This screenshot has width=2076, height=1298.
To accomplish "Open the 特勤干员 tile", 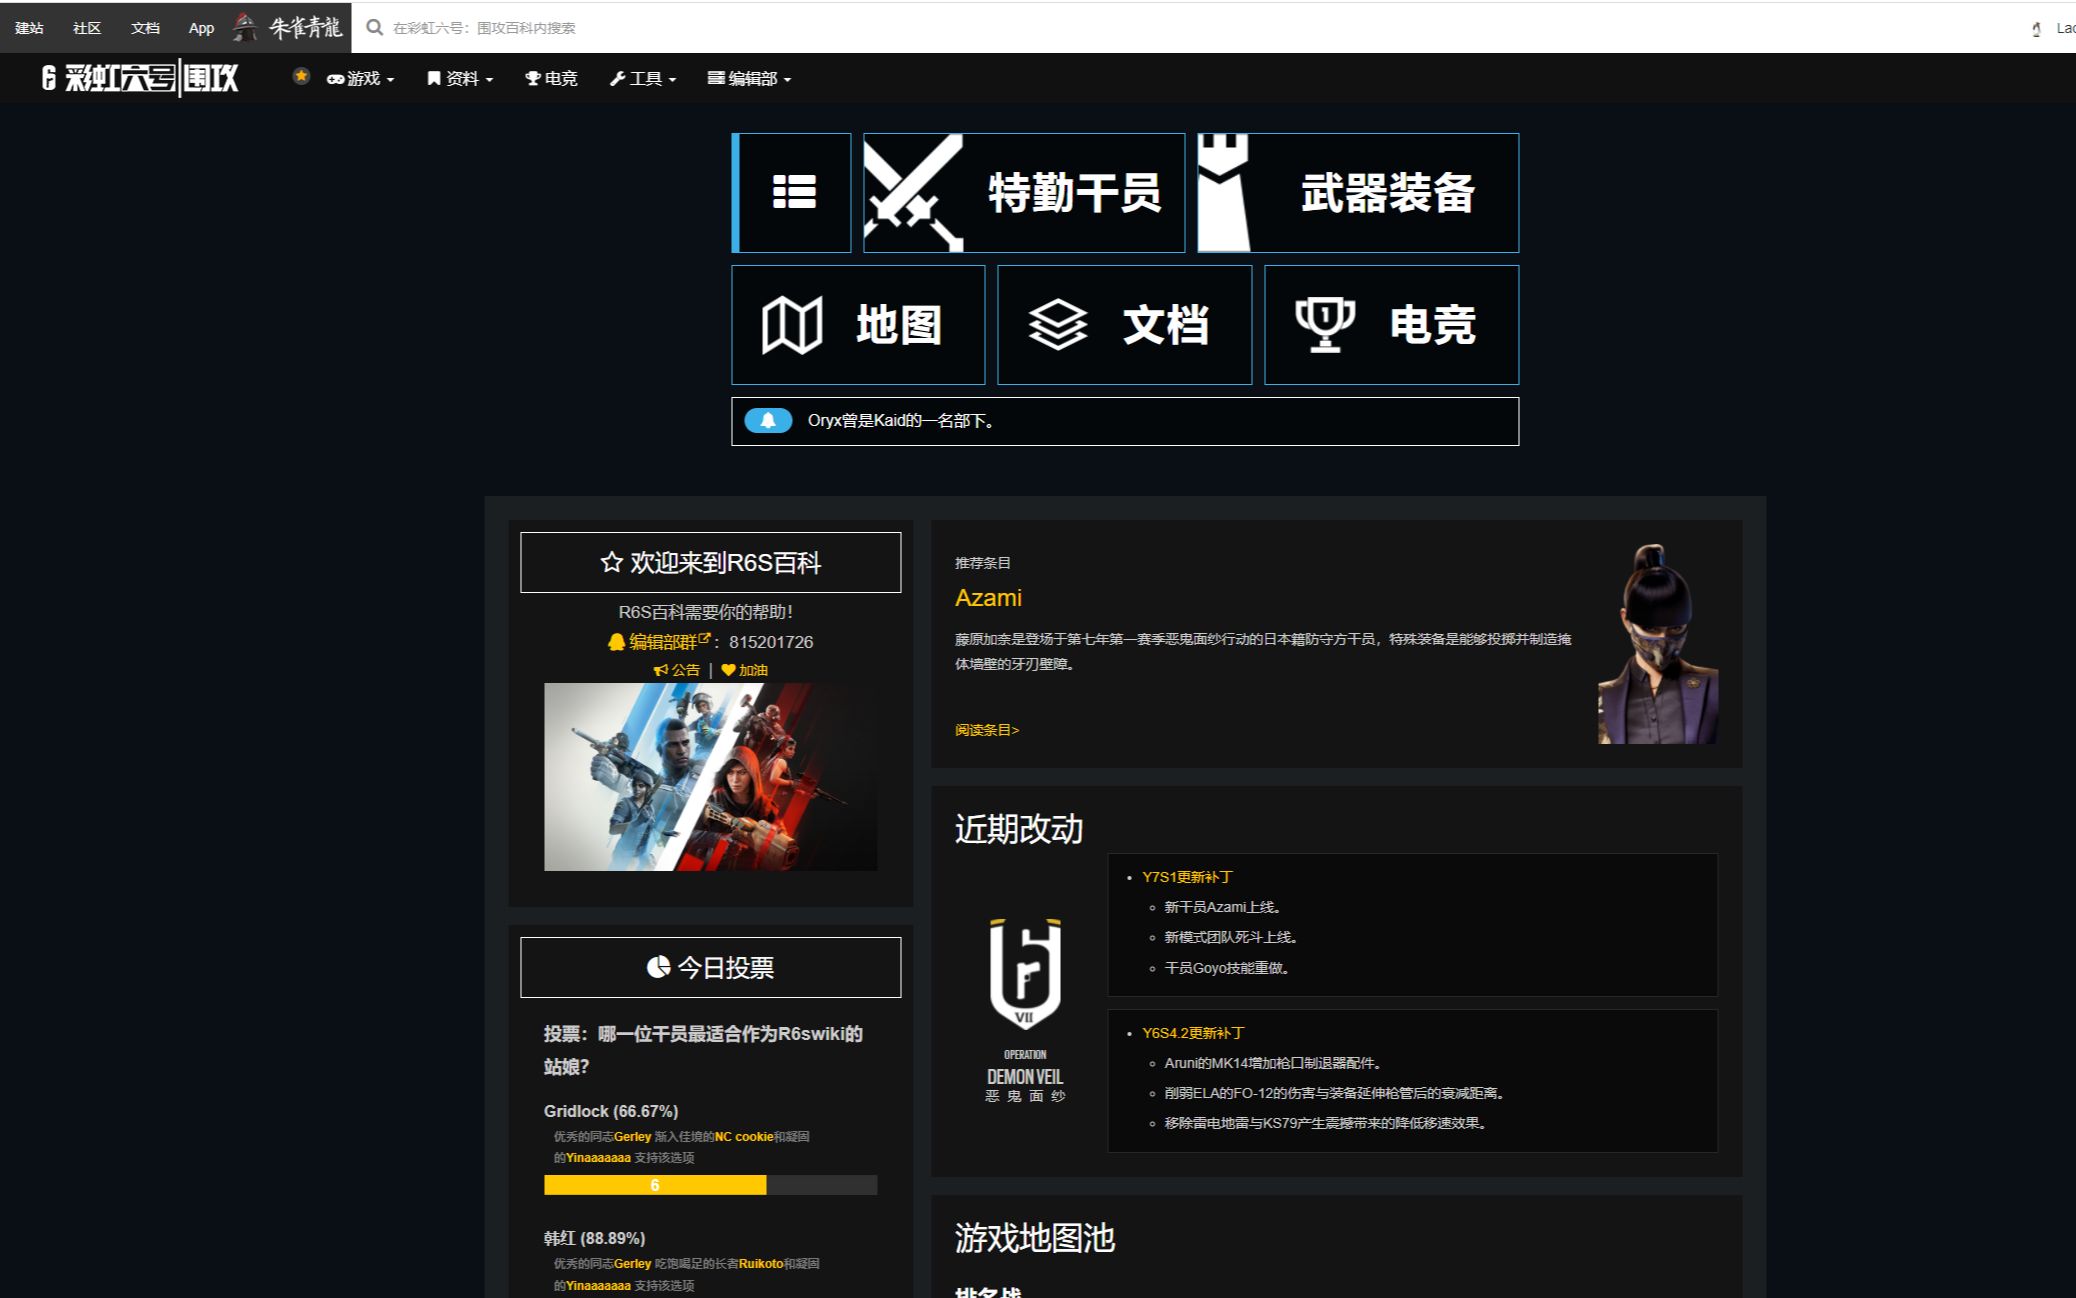I will pyautogui.click(x=1024, y=193).
